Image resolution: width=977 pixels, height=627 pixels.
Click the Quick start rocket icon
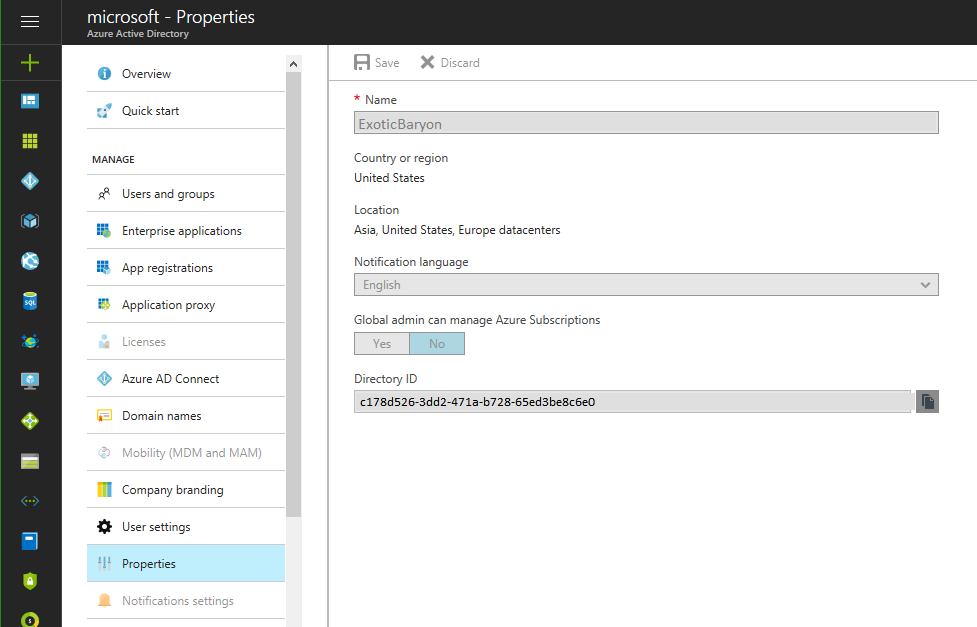pos(105,111)
